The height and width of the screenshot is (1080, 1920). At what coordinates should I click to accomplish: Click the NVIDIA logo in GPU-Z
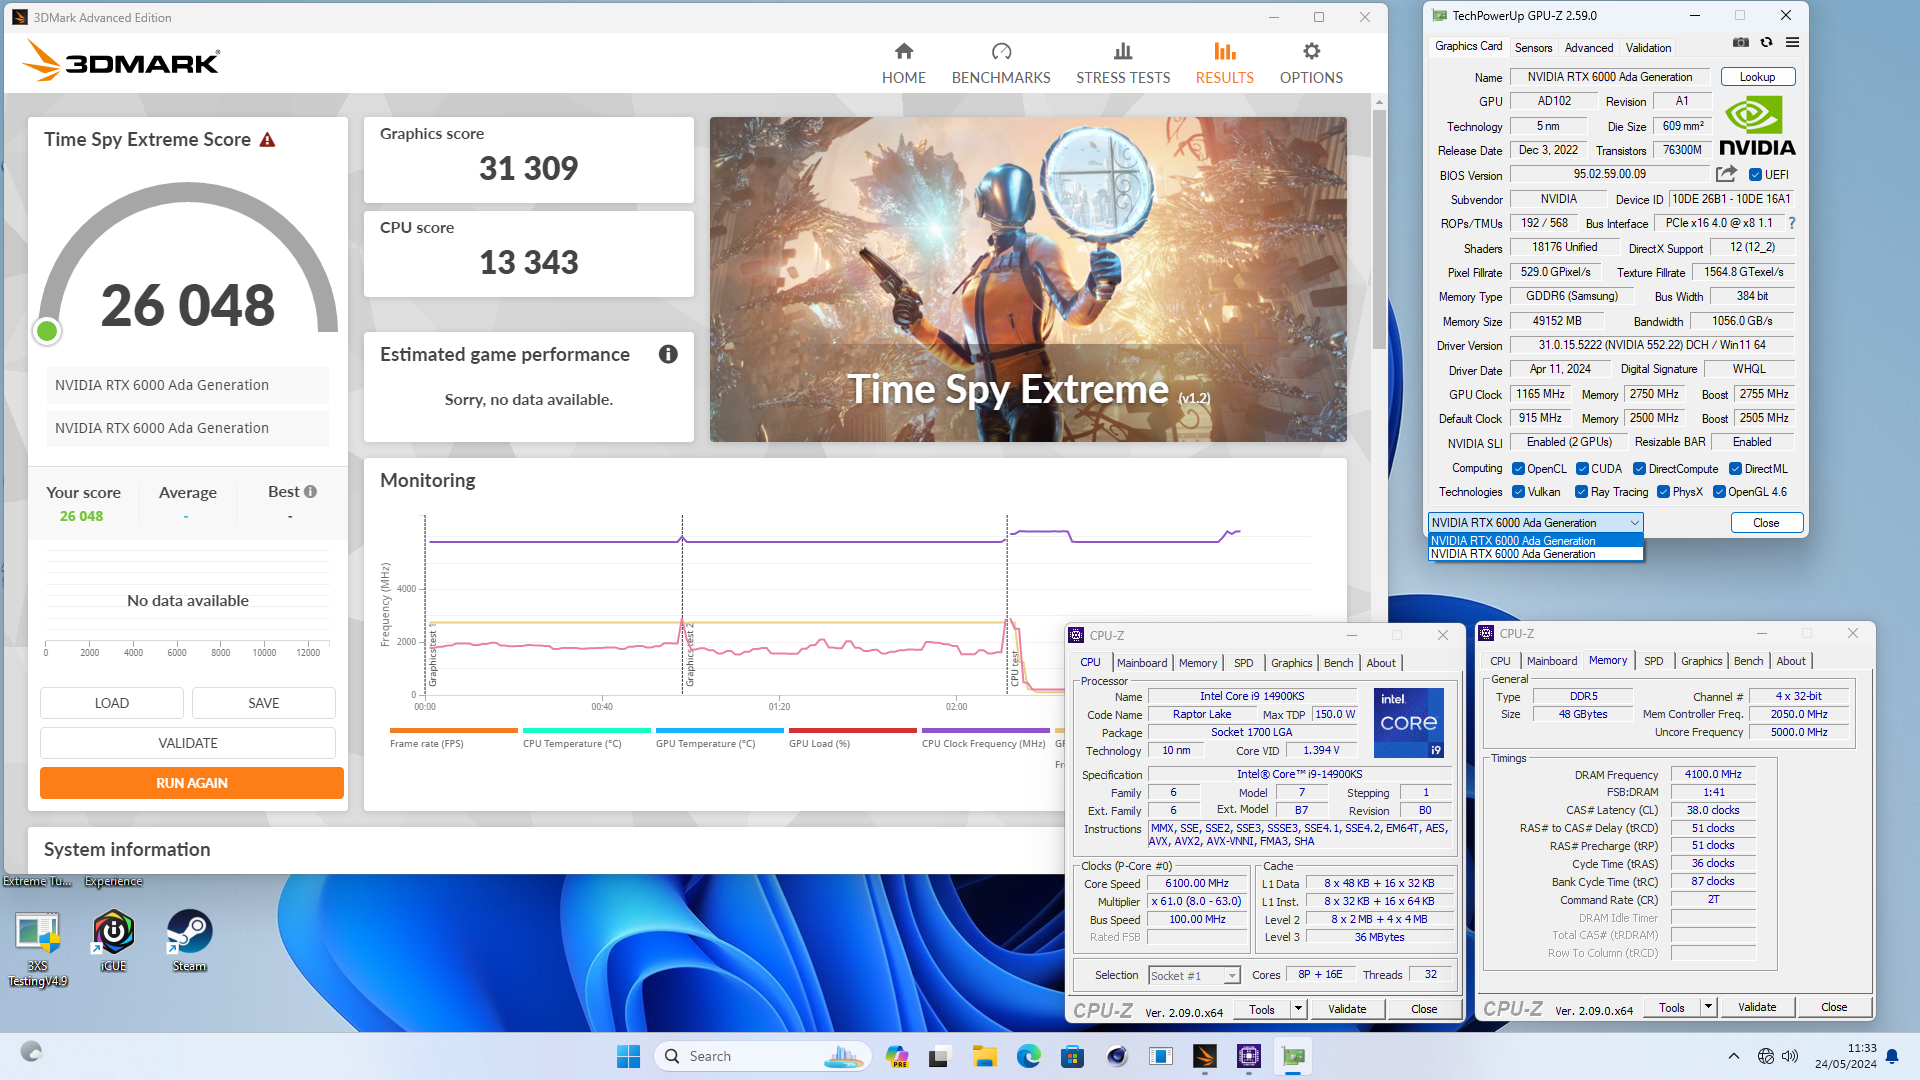[1757, 126]
